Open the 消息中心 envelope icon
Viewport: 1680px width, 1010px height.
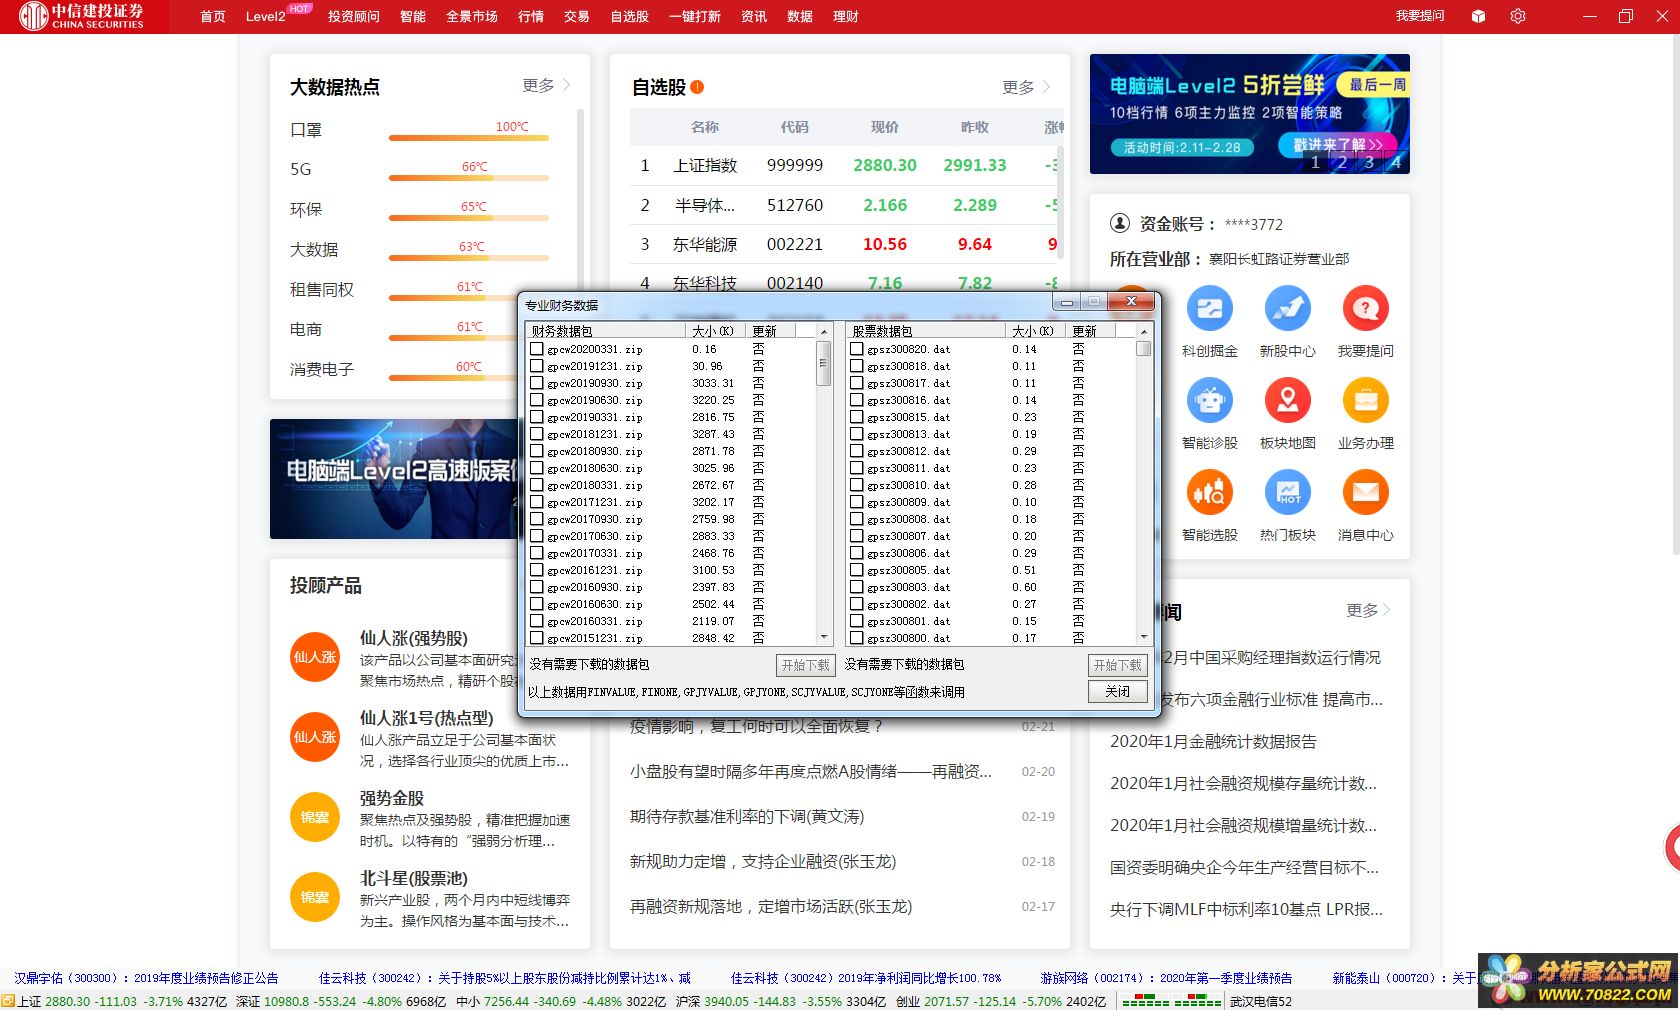(1365, 493)
